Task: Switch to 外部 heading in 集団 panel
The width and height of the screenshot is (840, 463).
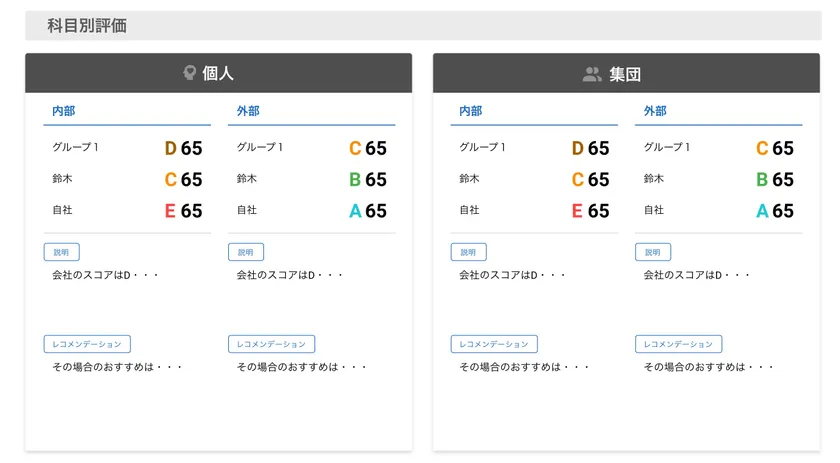Action: [x=655, y=111]
